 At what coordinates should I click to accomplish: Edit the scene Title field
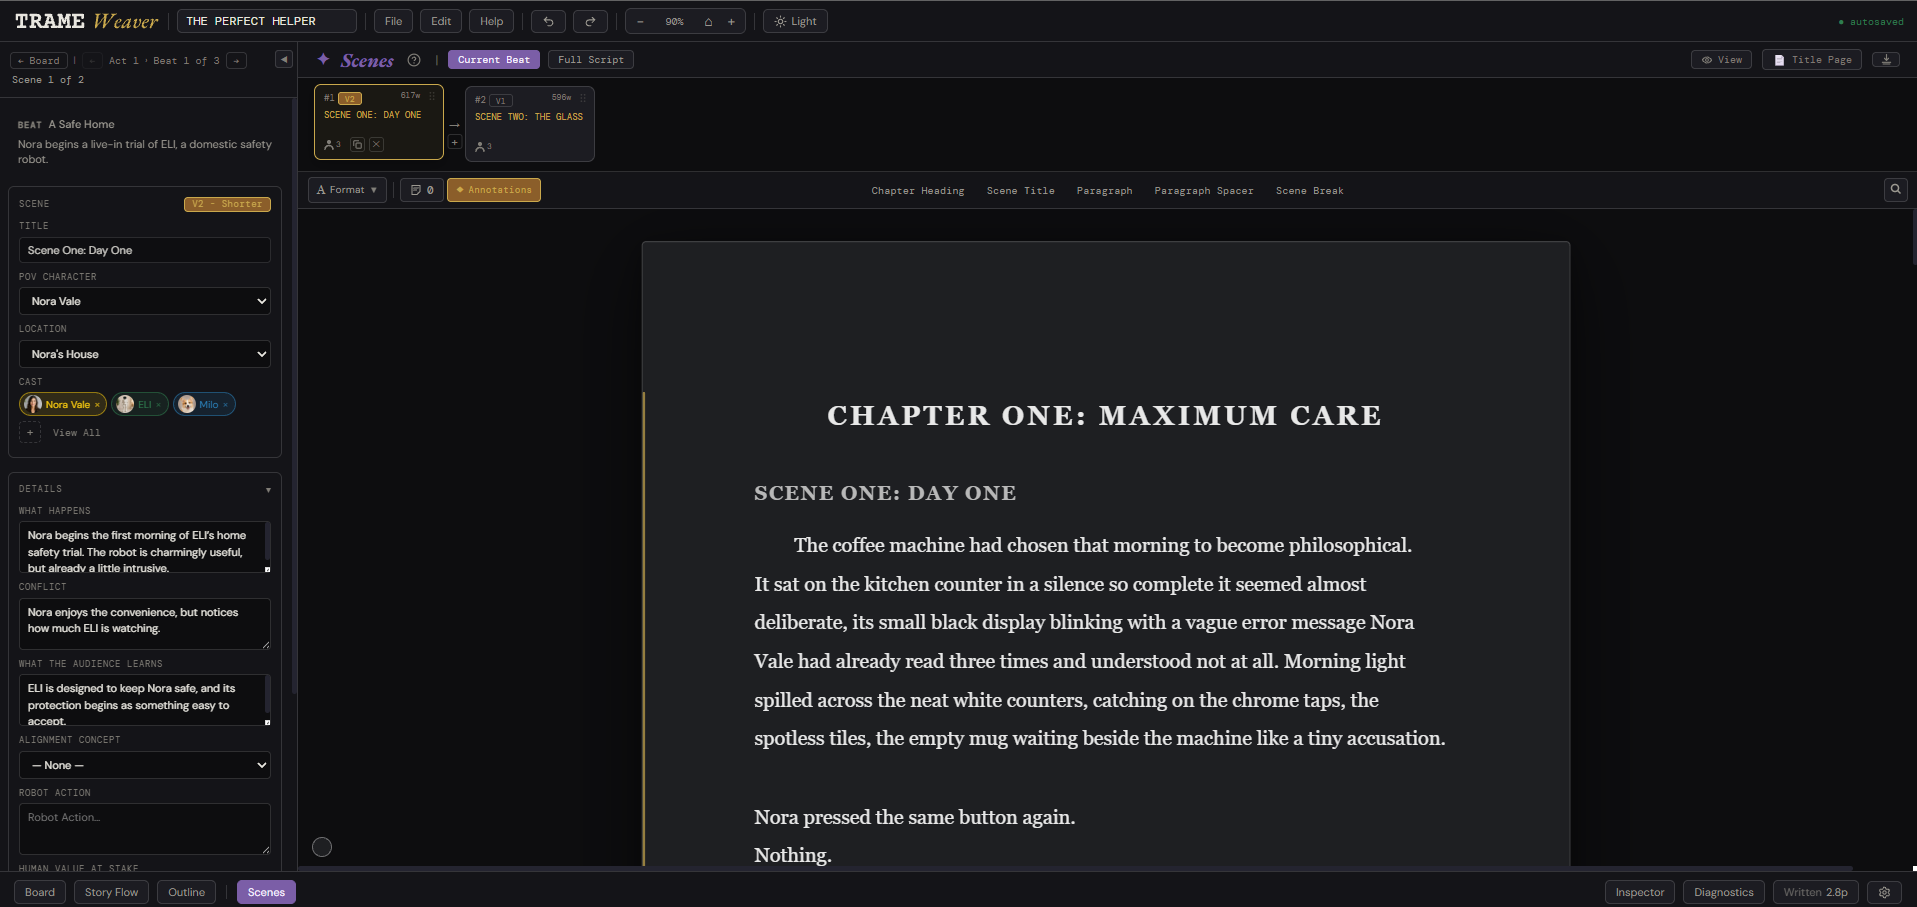(x=145, y=250)
